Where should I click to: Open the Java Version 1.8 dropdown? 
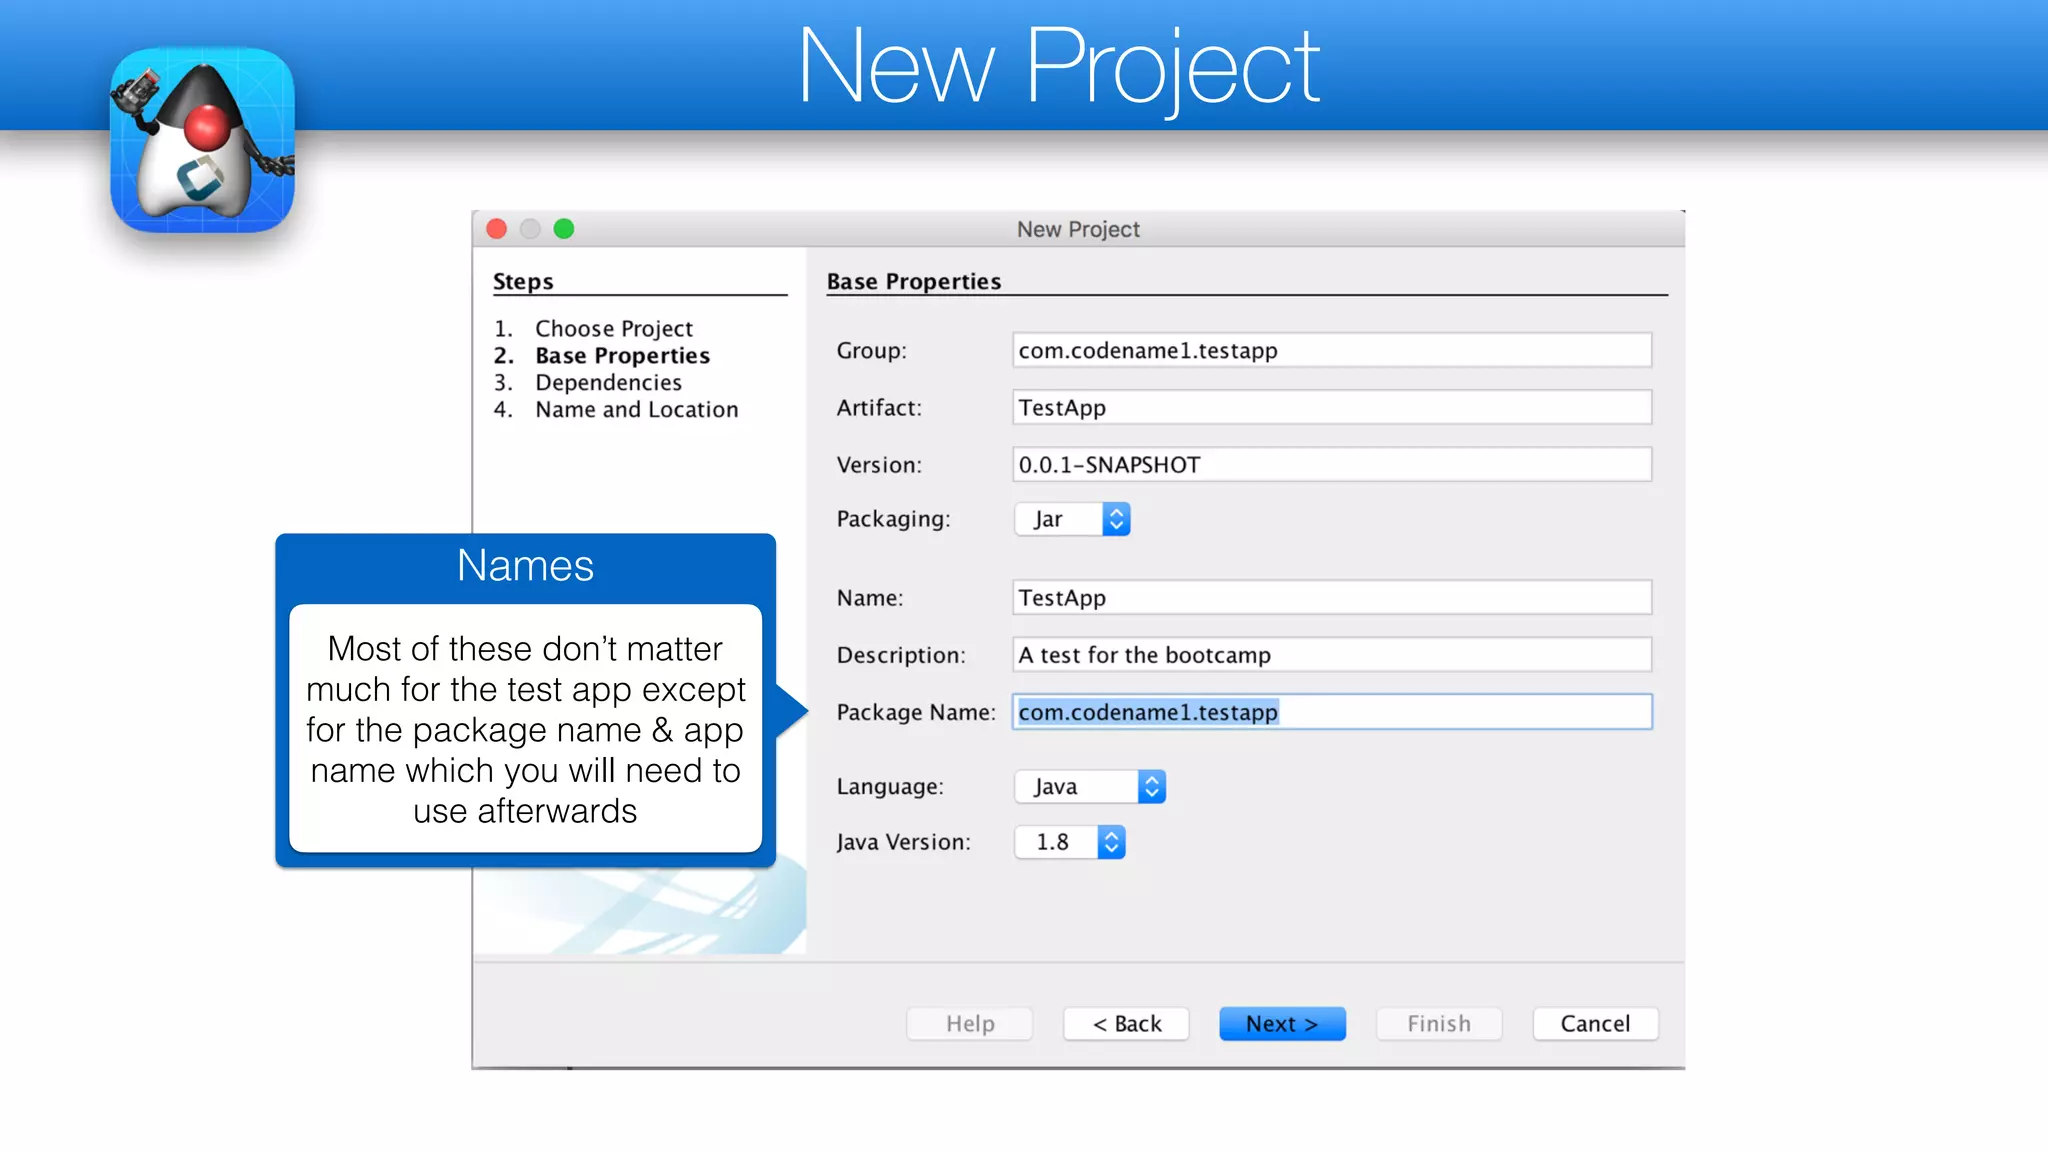(x=1070, y=842)
